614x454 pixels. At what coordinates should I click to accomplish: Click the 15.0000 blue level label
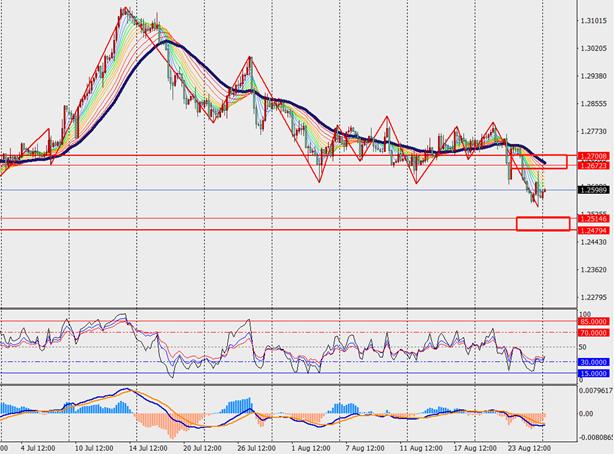coord(594,373)
